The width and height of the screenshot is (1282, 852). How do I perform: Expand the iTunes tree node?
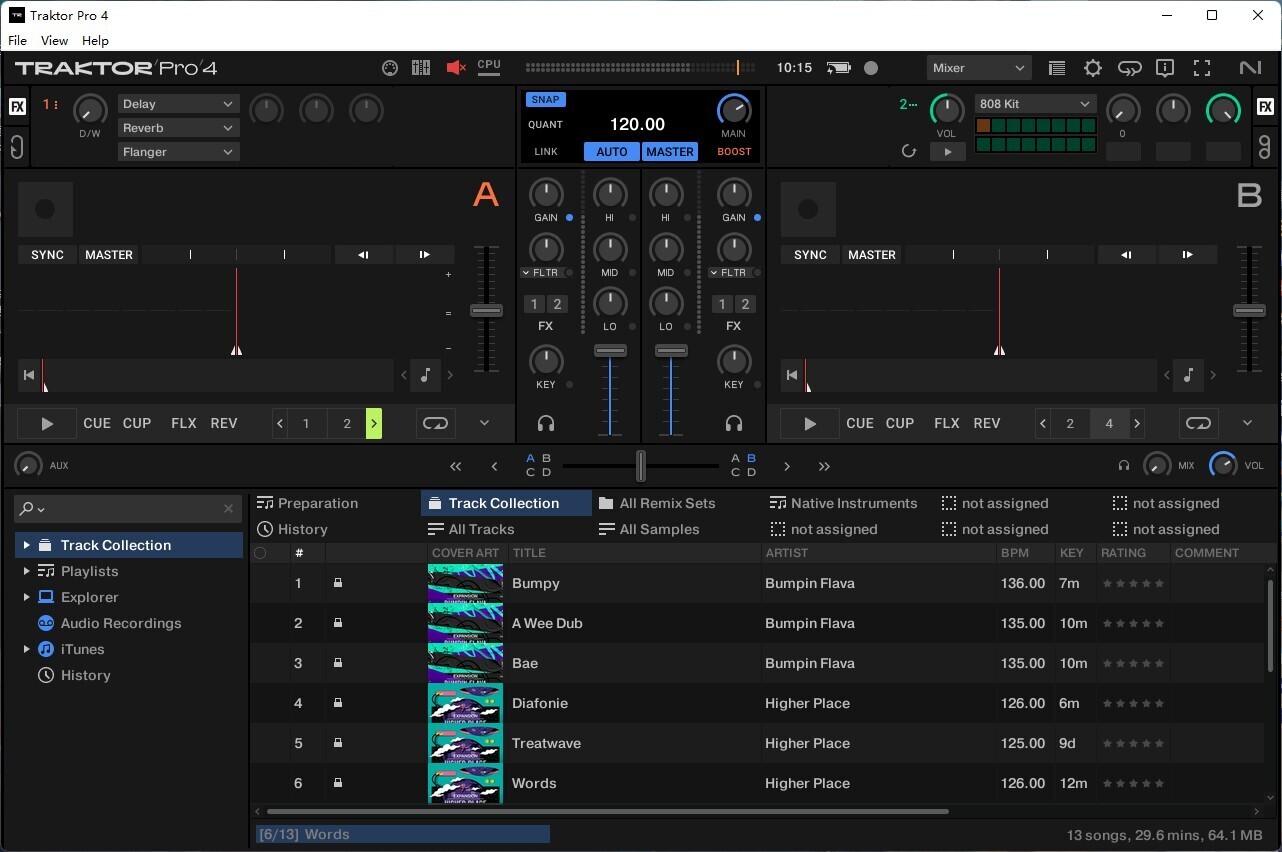tap(26, 649)
